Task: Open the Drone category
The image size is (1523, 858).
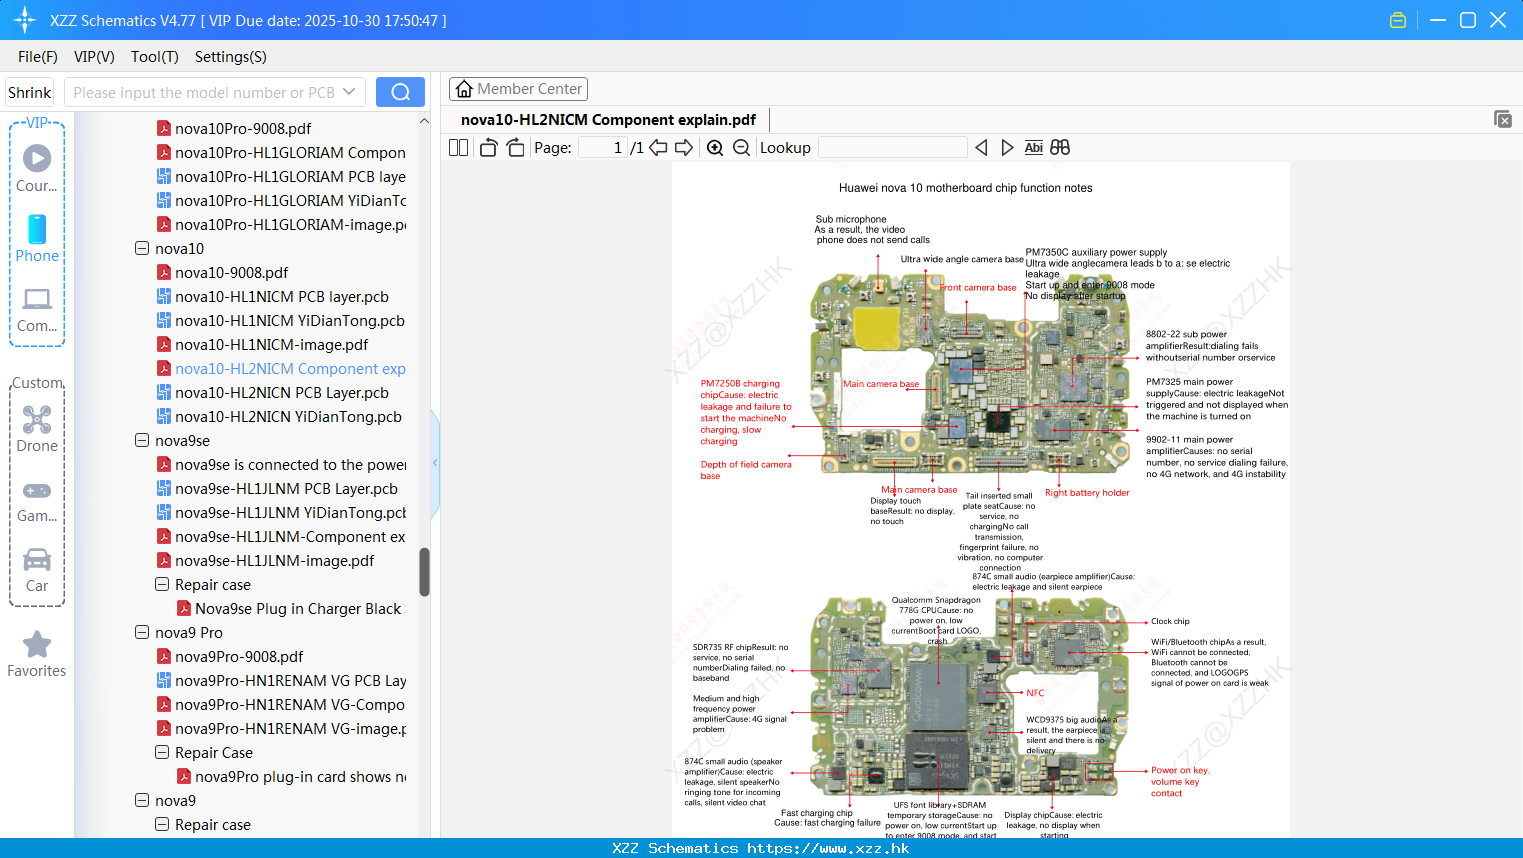Action: pos(37,429)
